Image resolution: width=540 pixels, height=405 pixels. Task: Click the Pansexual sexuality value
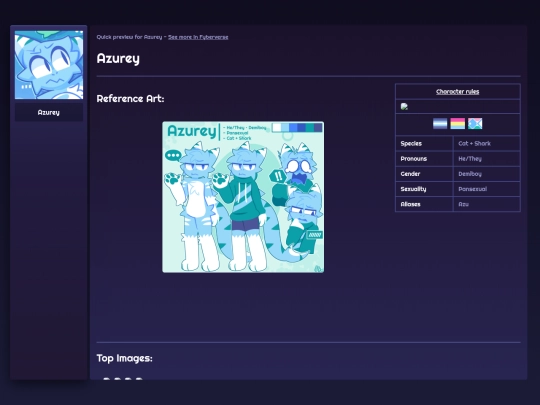pyautogui.click(x=472, y=189)
